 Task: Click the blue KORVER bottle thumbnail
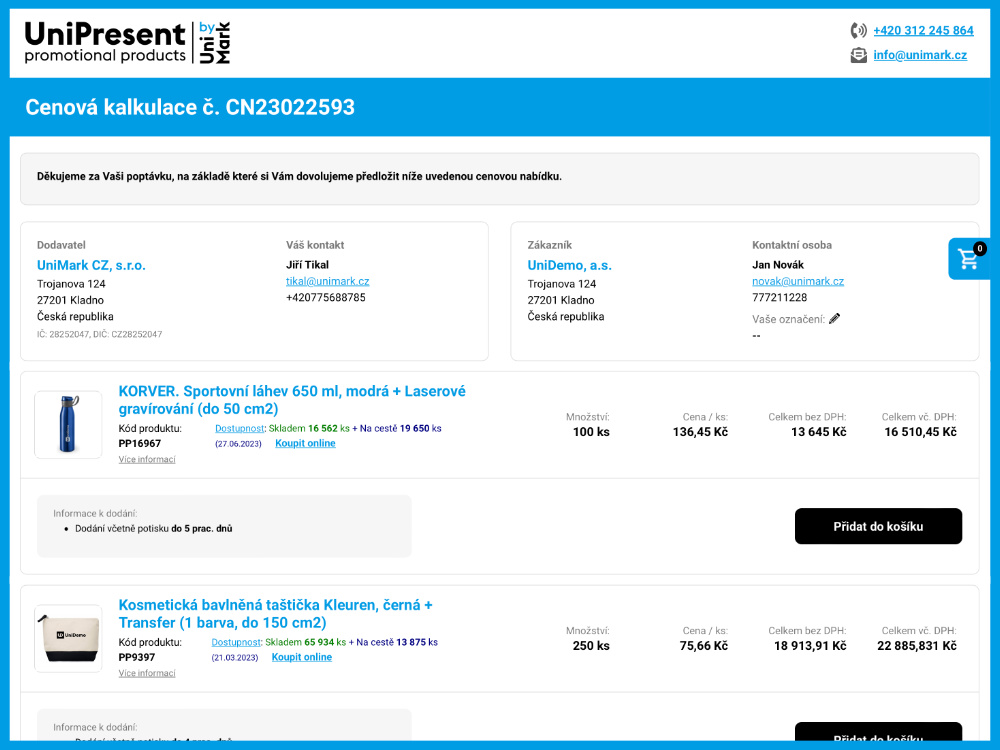[x=68, y=425]
